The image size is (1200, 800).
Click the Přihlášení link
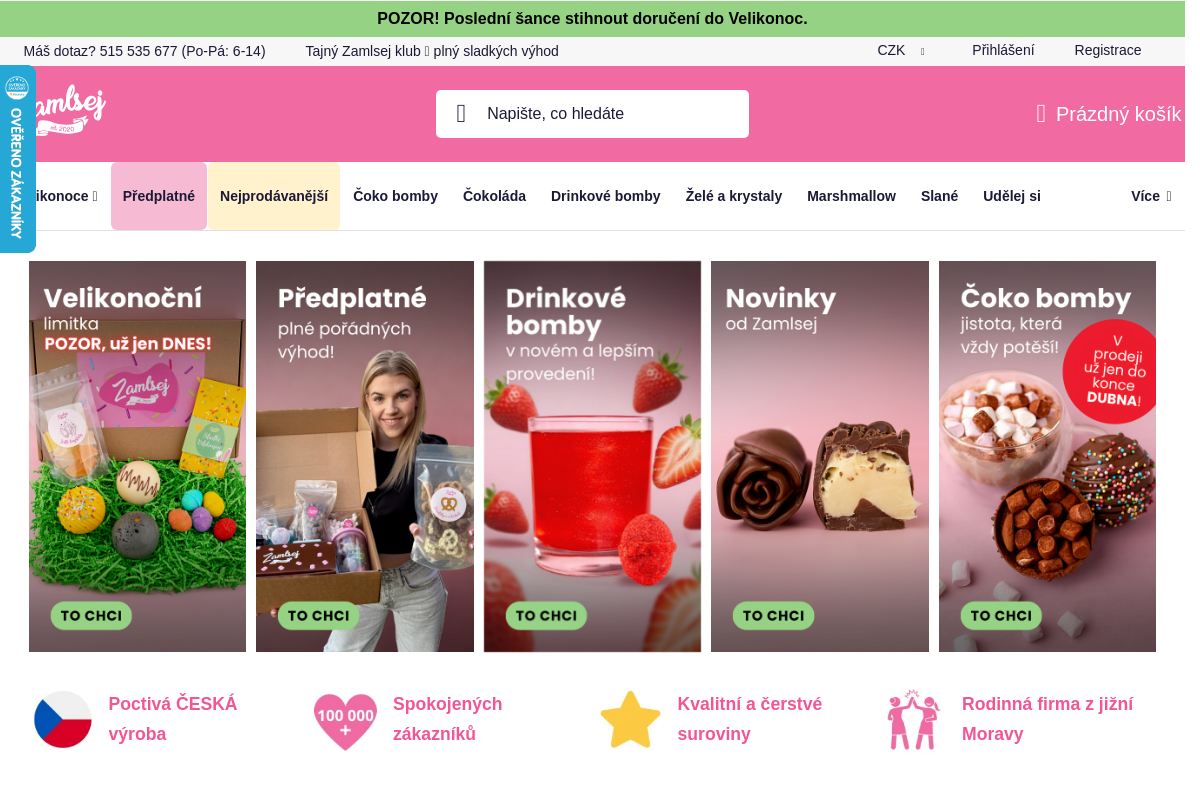1003,50
